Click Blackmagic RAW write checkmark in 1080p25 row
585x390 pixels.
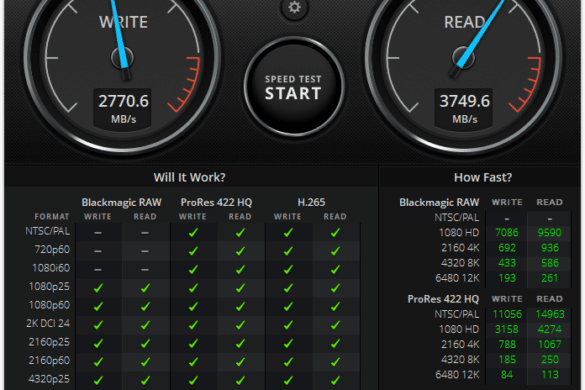tap(98, 288)
